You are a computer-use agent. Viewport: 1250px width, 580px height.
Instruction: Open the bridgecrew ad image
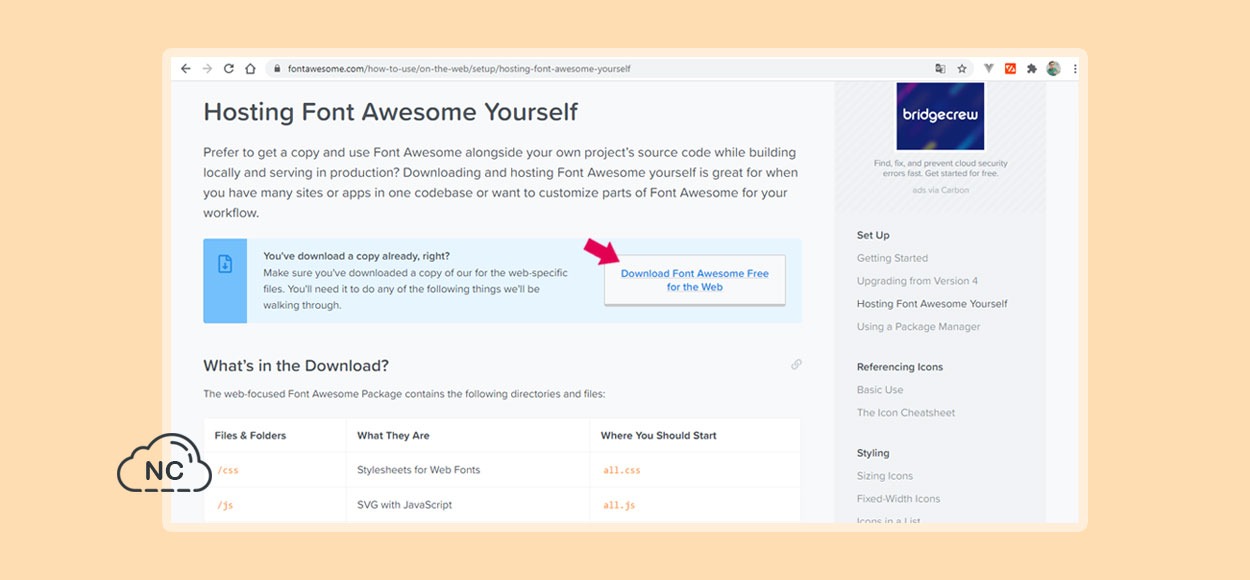940,115
